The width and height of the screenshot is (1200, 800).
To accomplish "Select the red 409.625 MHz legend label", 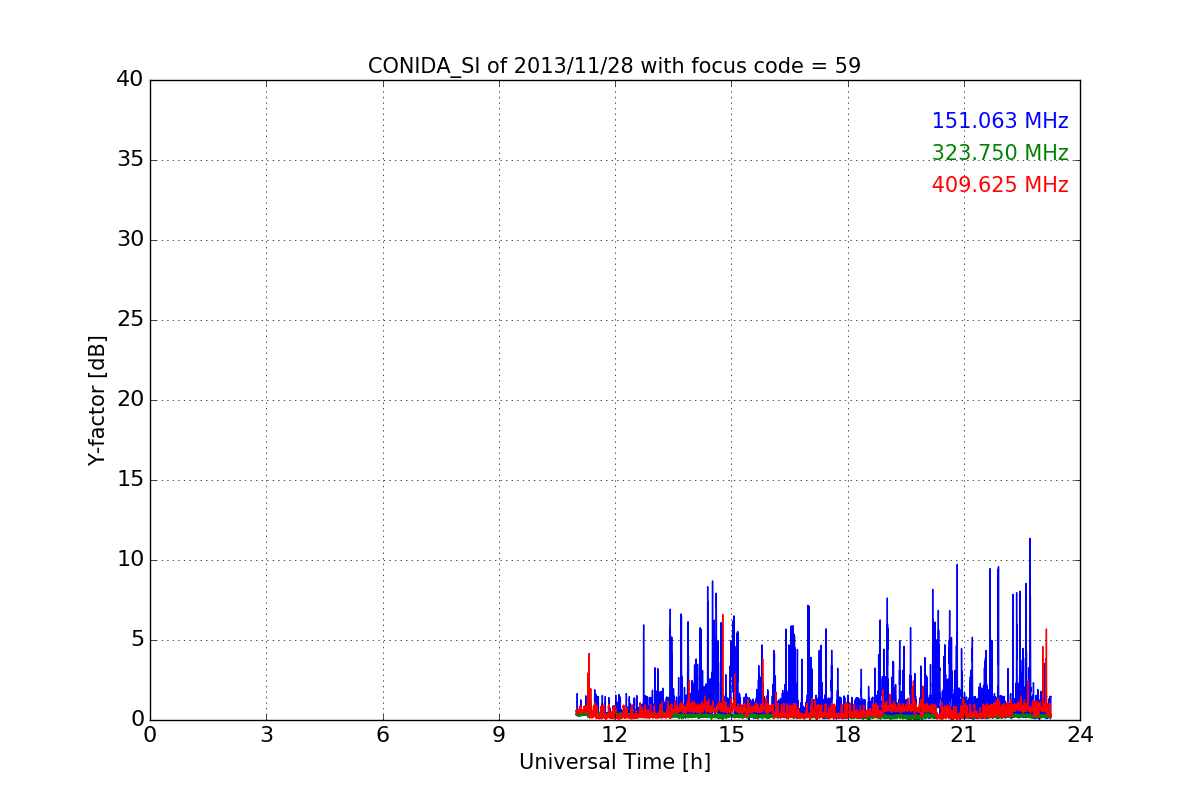I will pos(1000,185).
